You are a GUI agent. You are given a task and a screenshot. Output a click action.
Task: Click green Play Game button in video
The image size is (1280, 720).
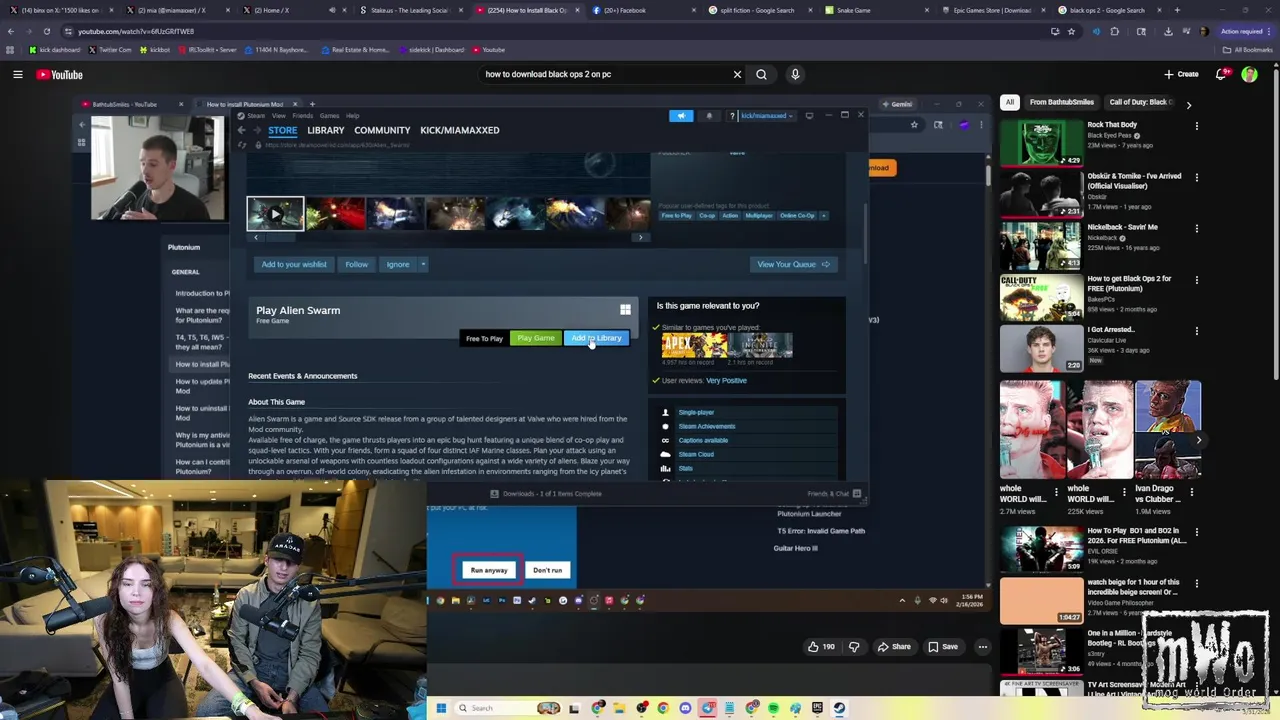536,338
